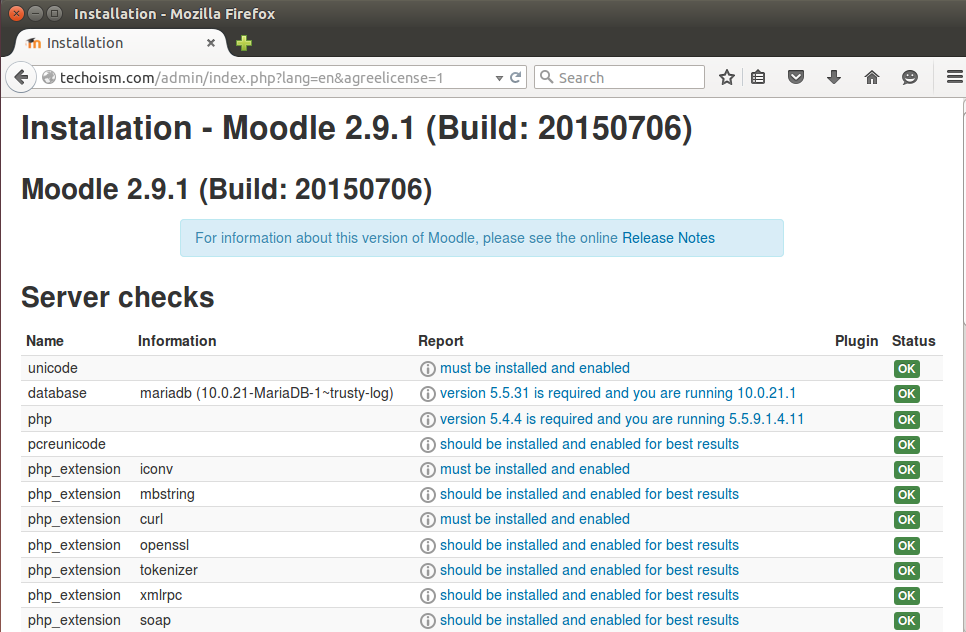This screenshot has height=632, width=966.
Task: Click the 'openssl' information cell
Action: [164, 545]
